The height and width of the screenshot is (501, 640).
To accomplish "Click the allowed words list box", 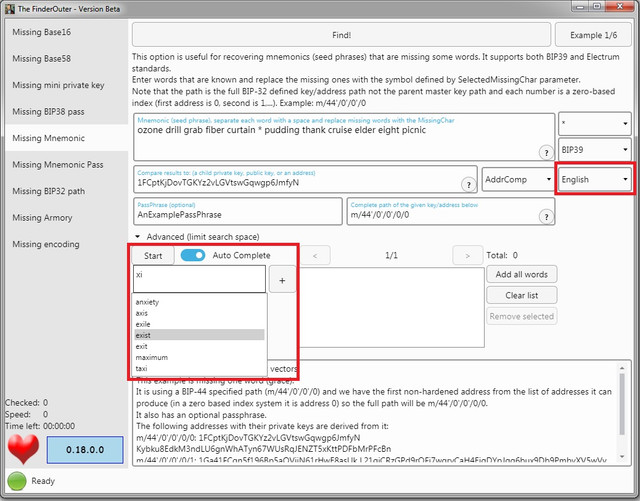I will tap(392, 307).
